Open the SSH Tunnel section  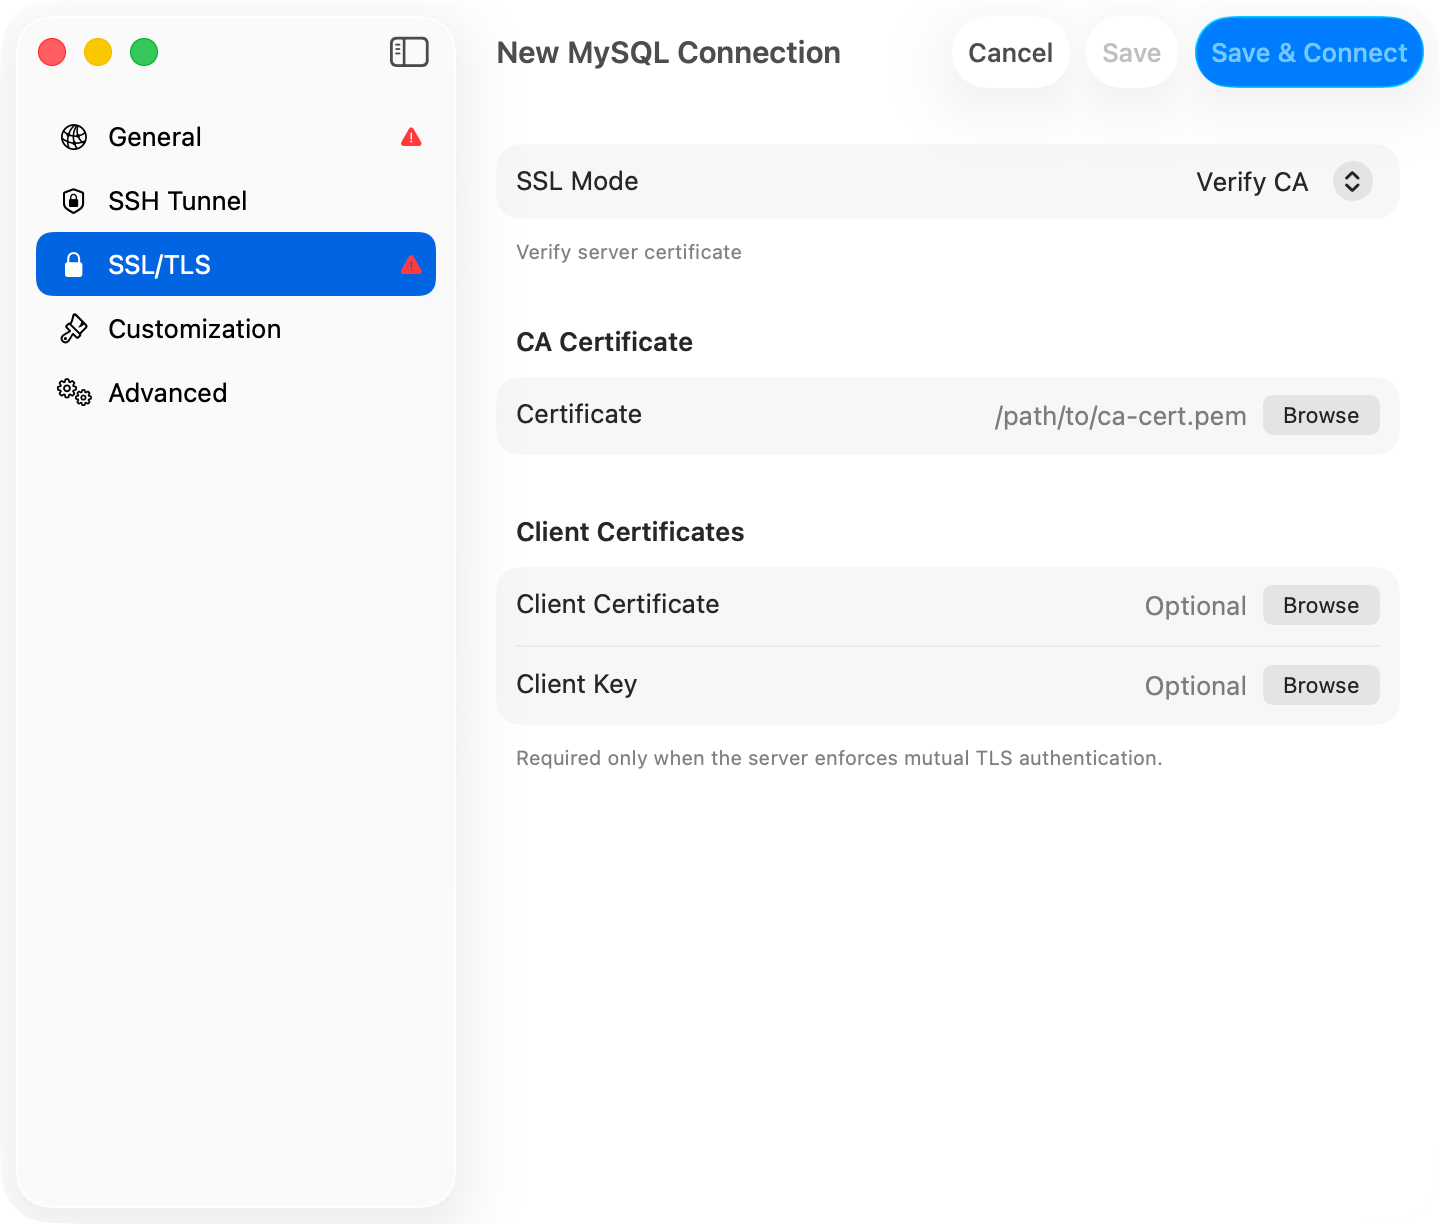click(x=236, y=201)
